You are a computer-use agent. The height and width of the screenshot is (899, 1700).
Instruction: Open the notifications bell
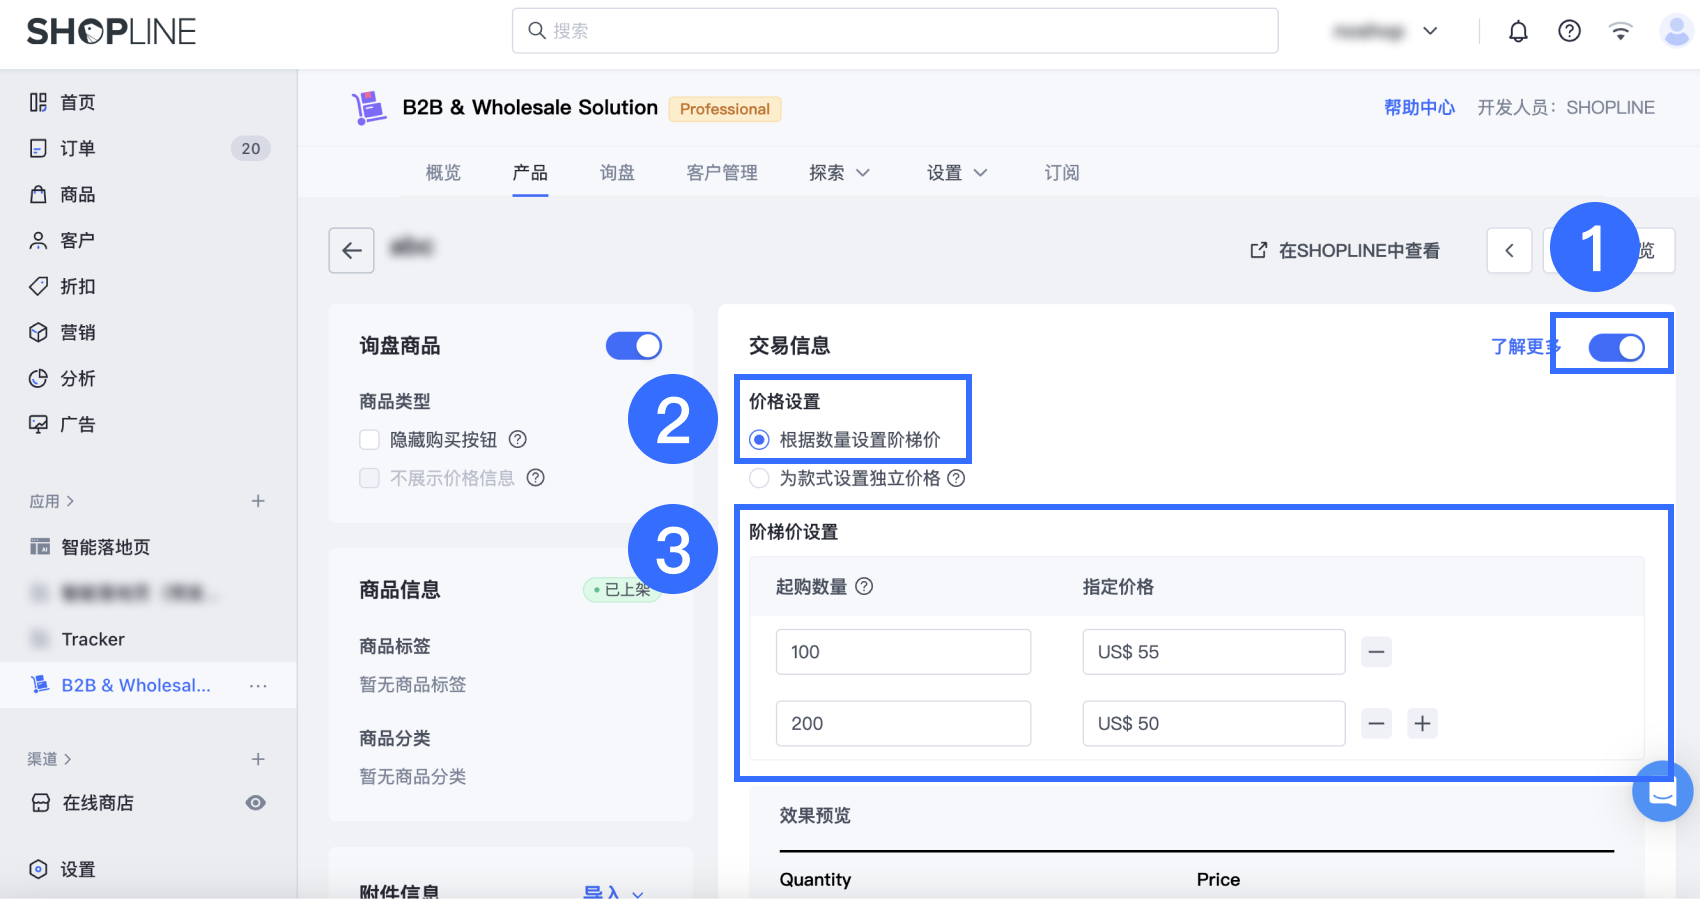click(1518, 31)
